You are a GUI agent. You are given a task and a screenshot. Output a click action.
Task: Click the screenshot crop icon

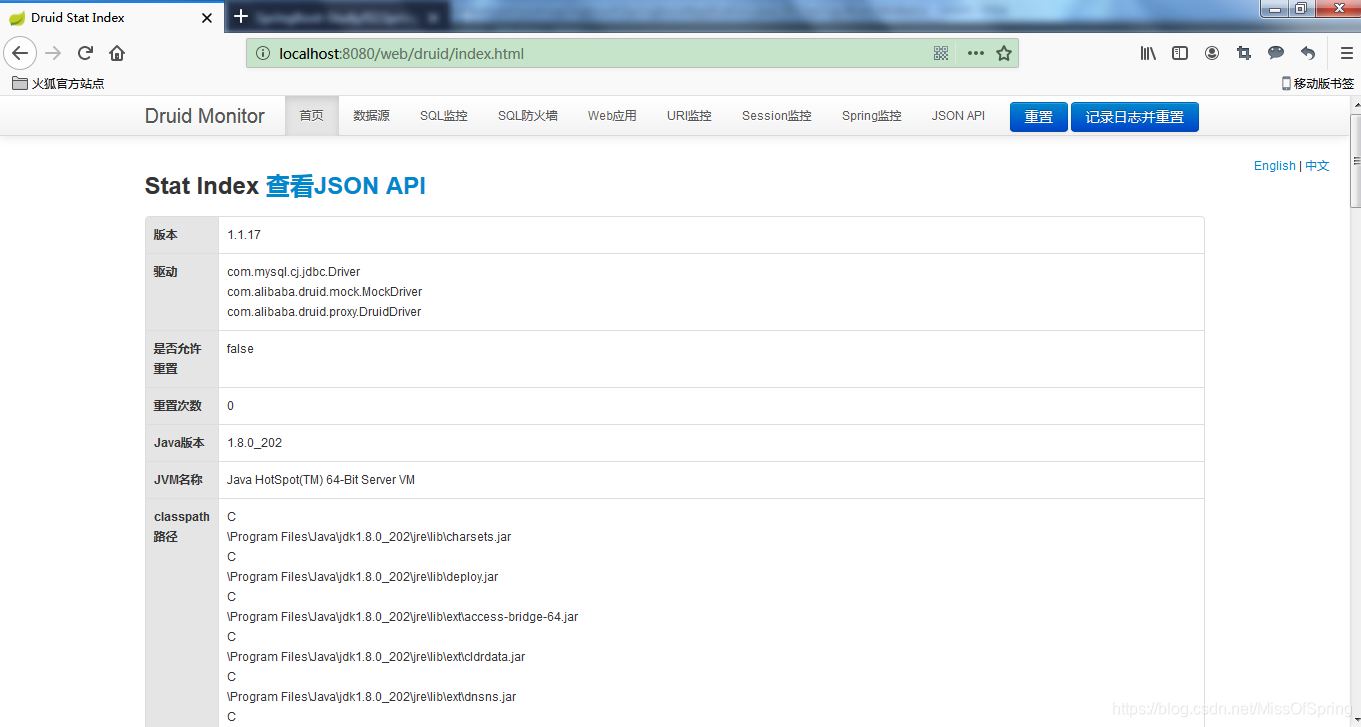[x=1244, y=53]
